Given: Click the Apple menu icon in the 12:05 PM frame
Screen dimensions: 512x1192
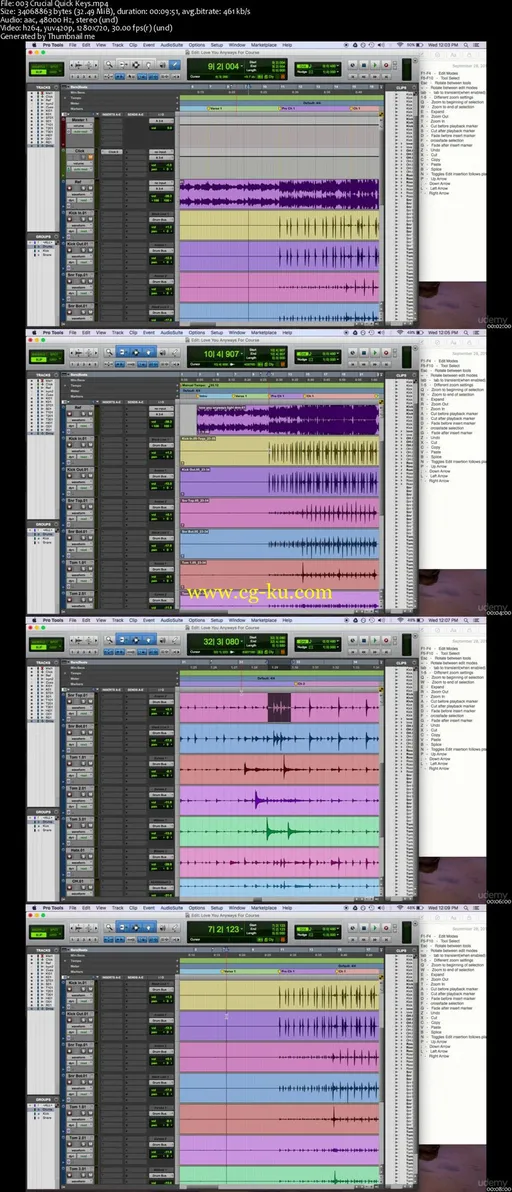Looking at the screenshot, I should pyautogui.click(x=32, y=332).
